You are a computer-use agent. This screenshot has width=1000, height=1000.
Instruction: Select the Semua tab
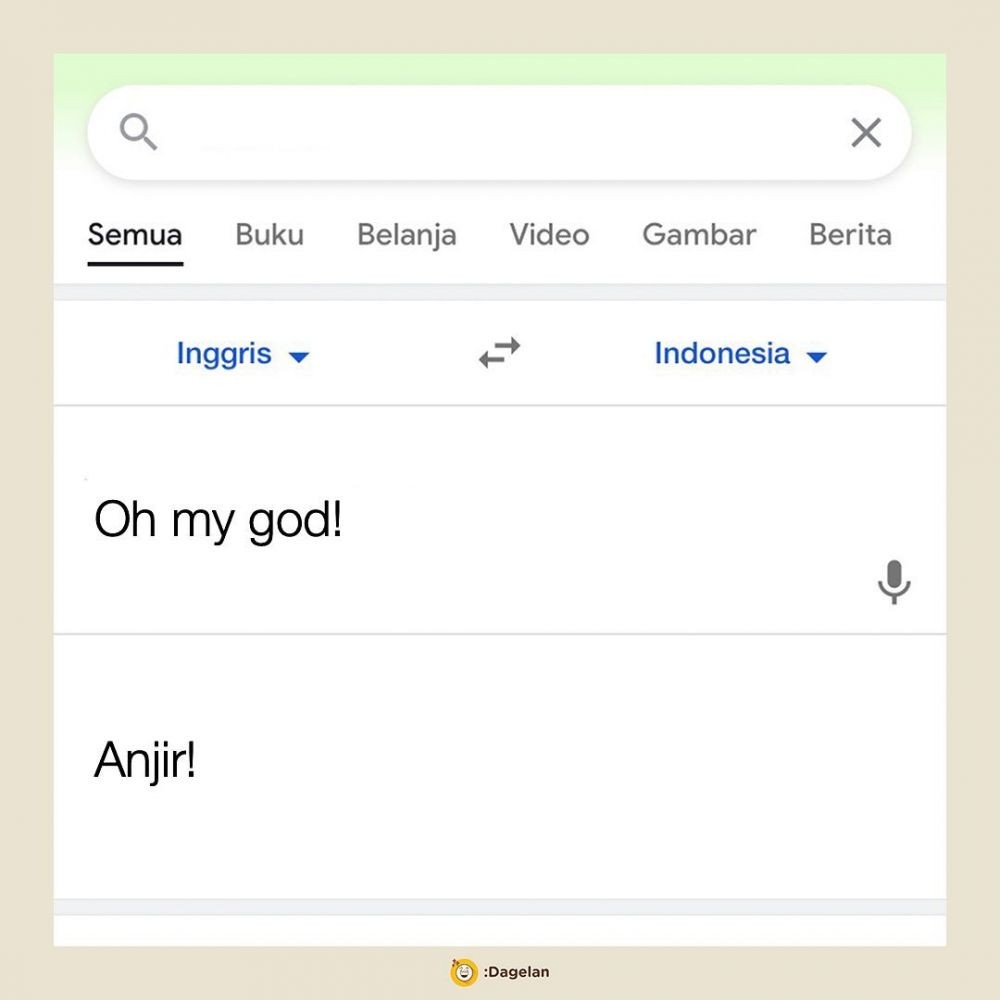(x=135, y=235)
